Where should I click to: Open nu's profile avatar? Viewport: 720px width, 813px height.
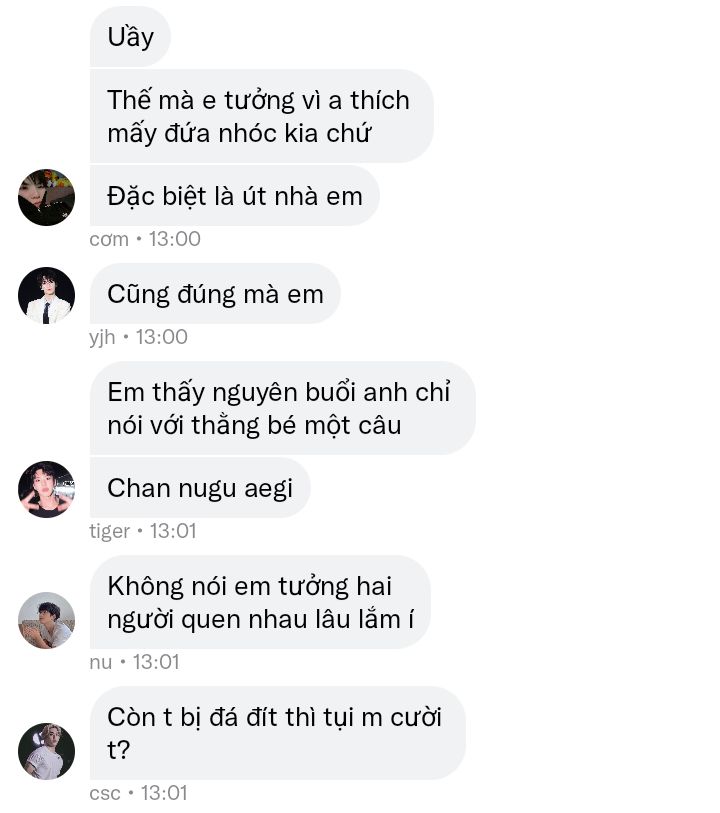coord(47,620)
